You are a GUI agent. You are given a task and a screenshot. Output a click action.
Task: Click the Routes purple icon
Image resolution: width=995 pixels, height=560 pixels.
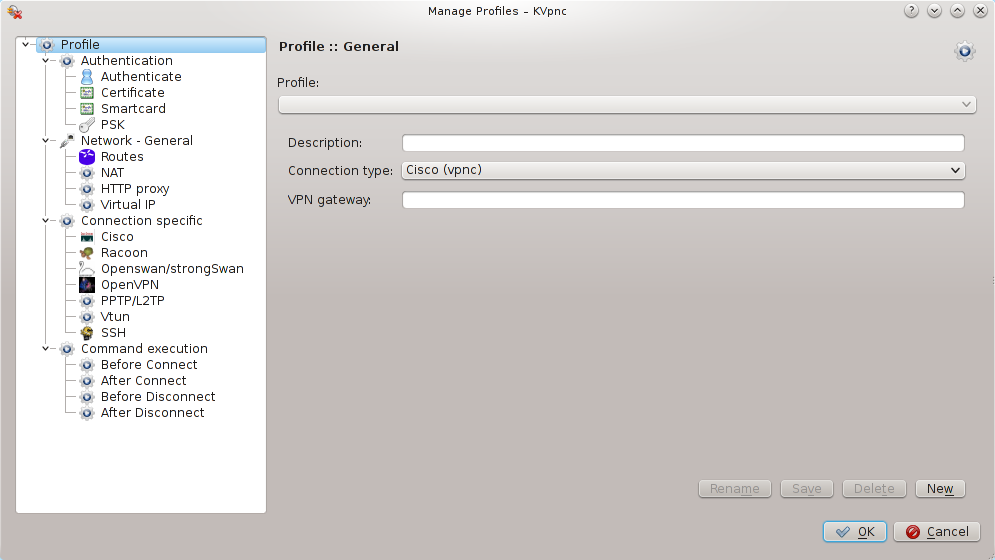(87, 157)
